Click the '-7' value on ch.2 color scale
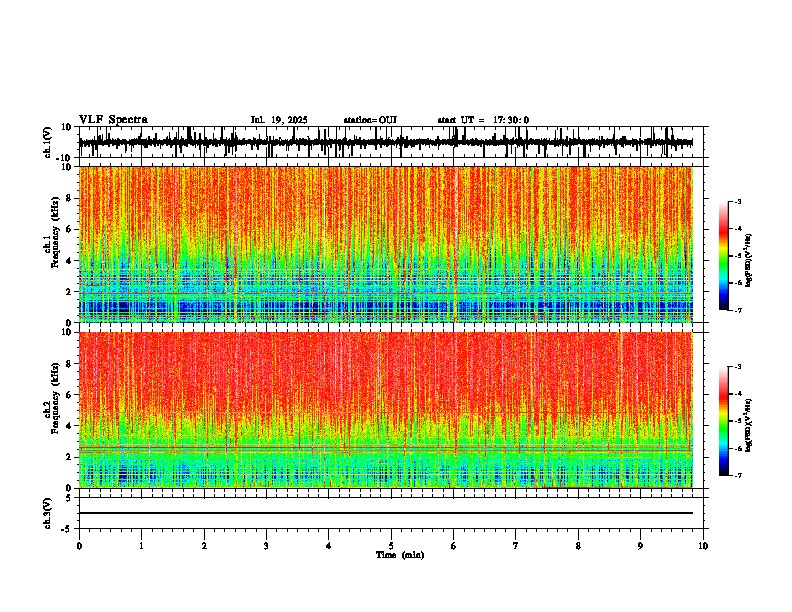This screenshot has width=792, height=612. click(737, 476)
